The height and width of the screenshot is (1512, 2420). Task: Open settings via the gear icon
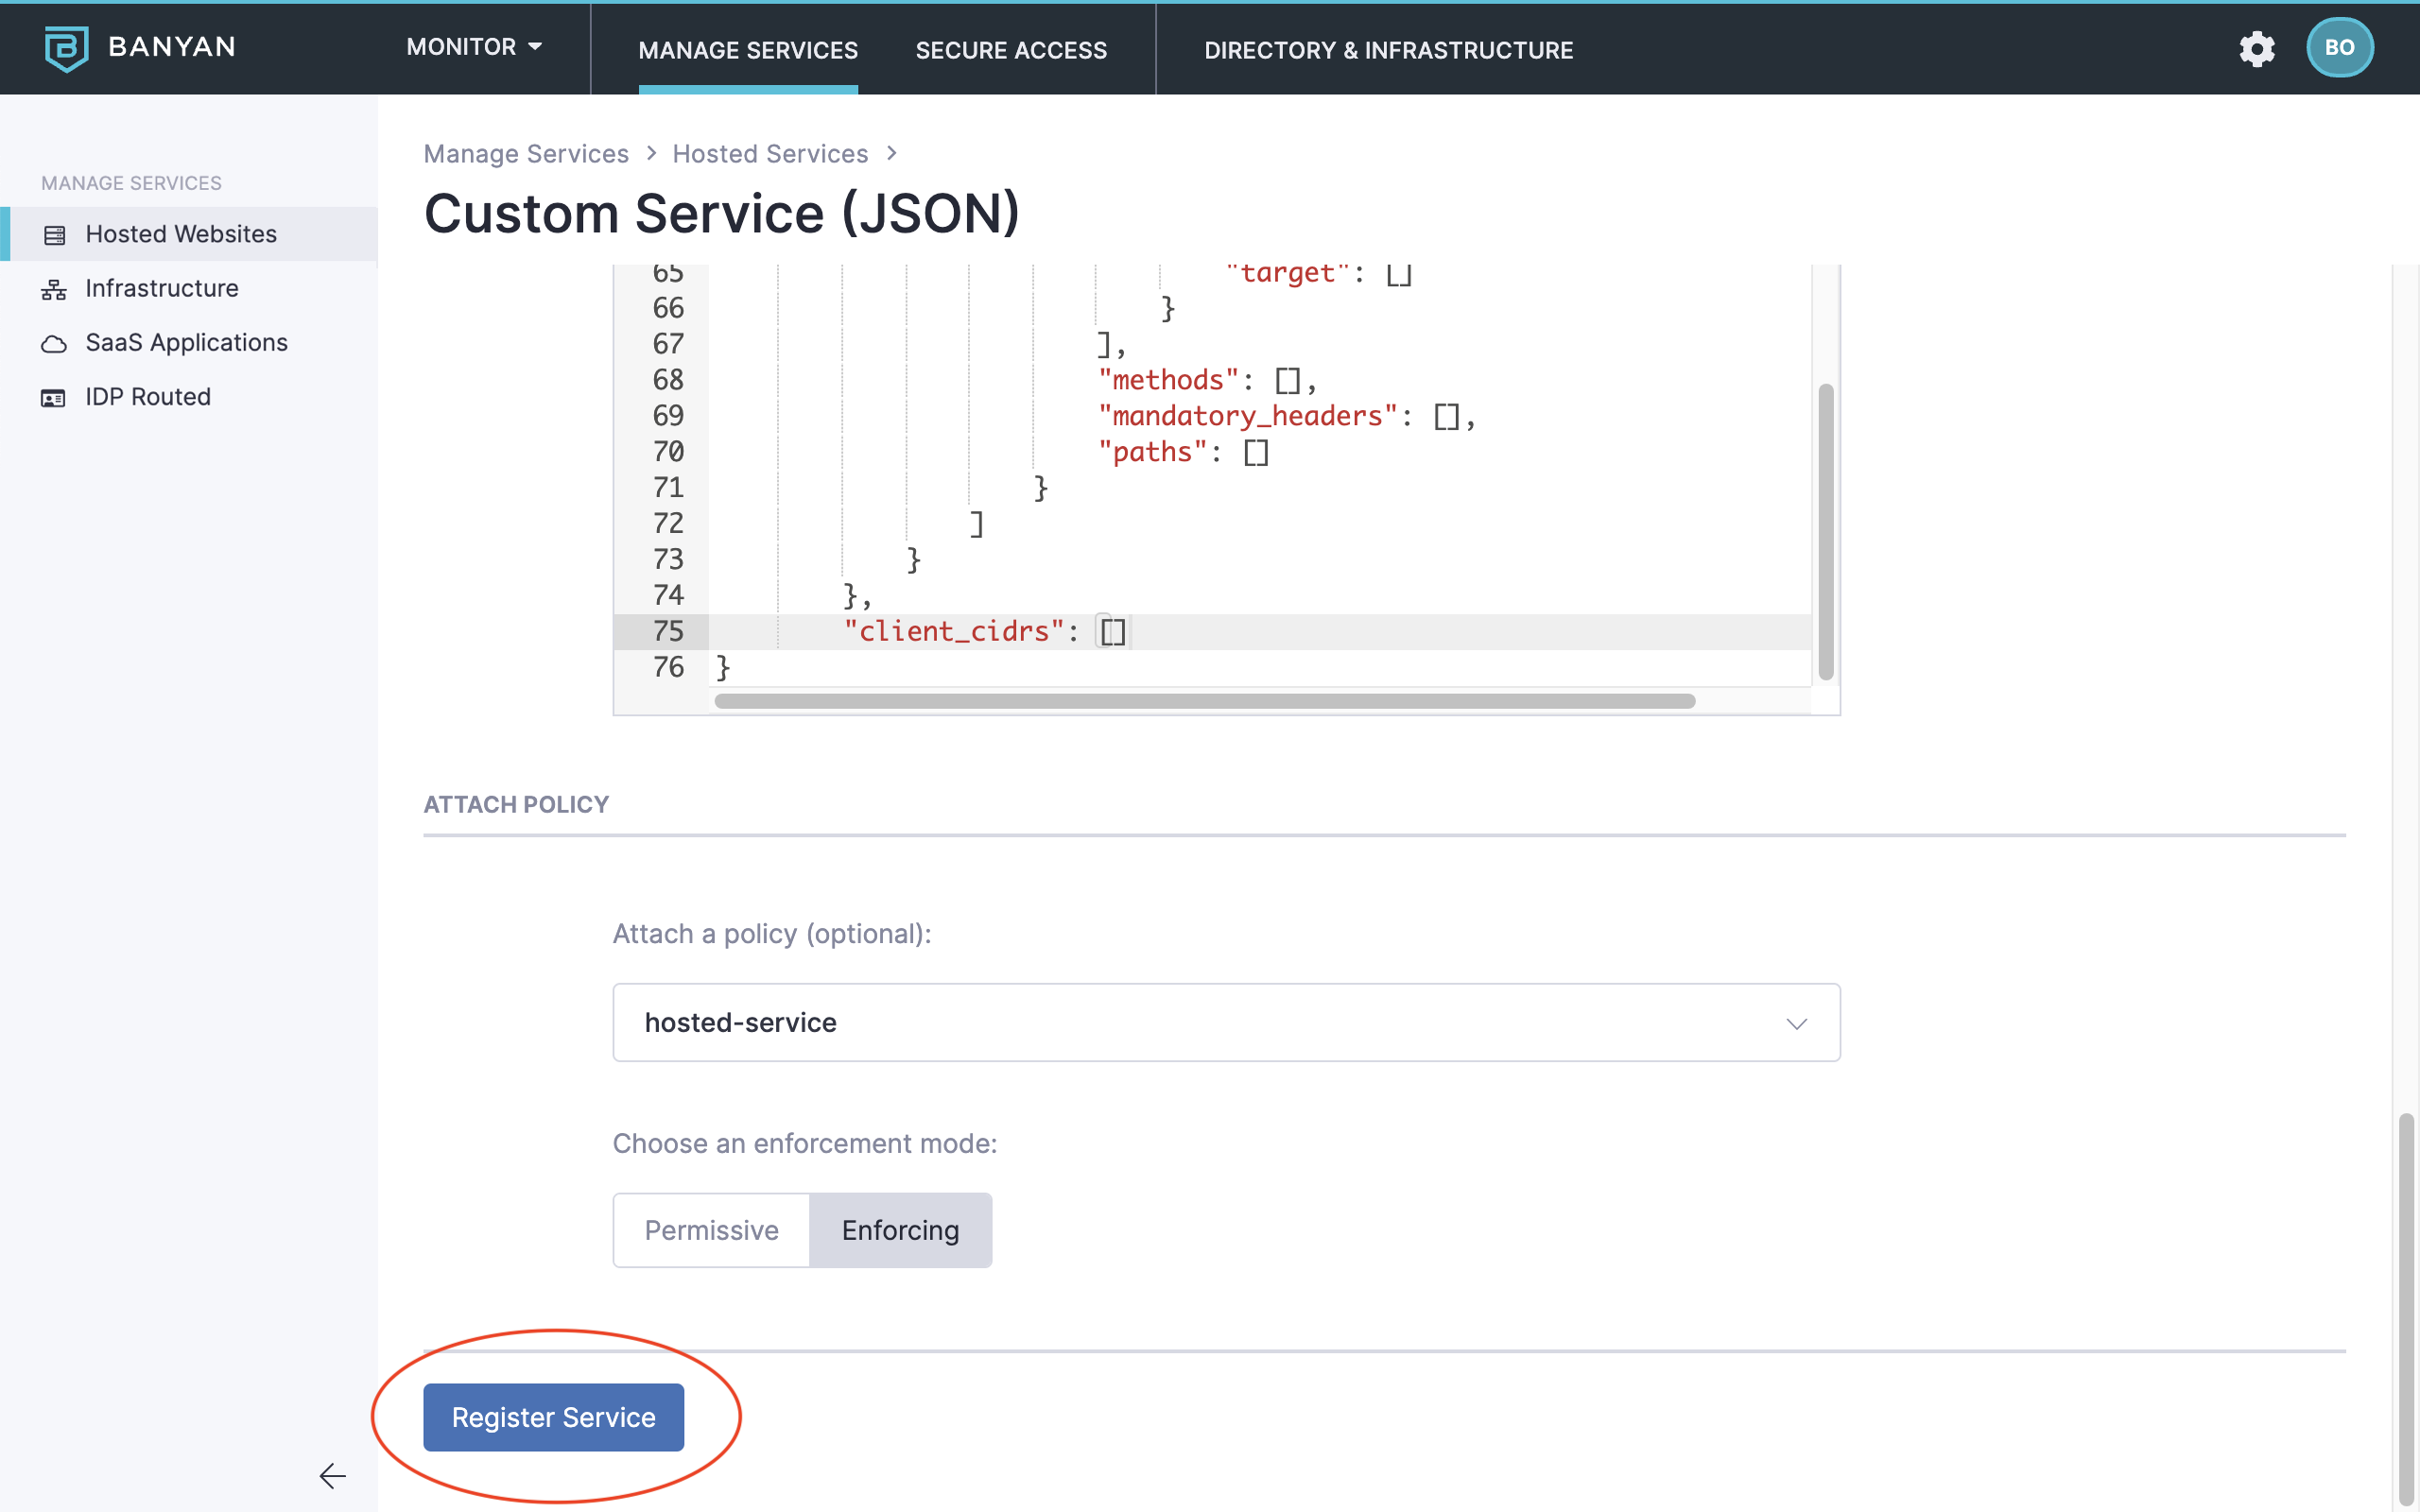(2256, 48)
